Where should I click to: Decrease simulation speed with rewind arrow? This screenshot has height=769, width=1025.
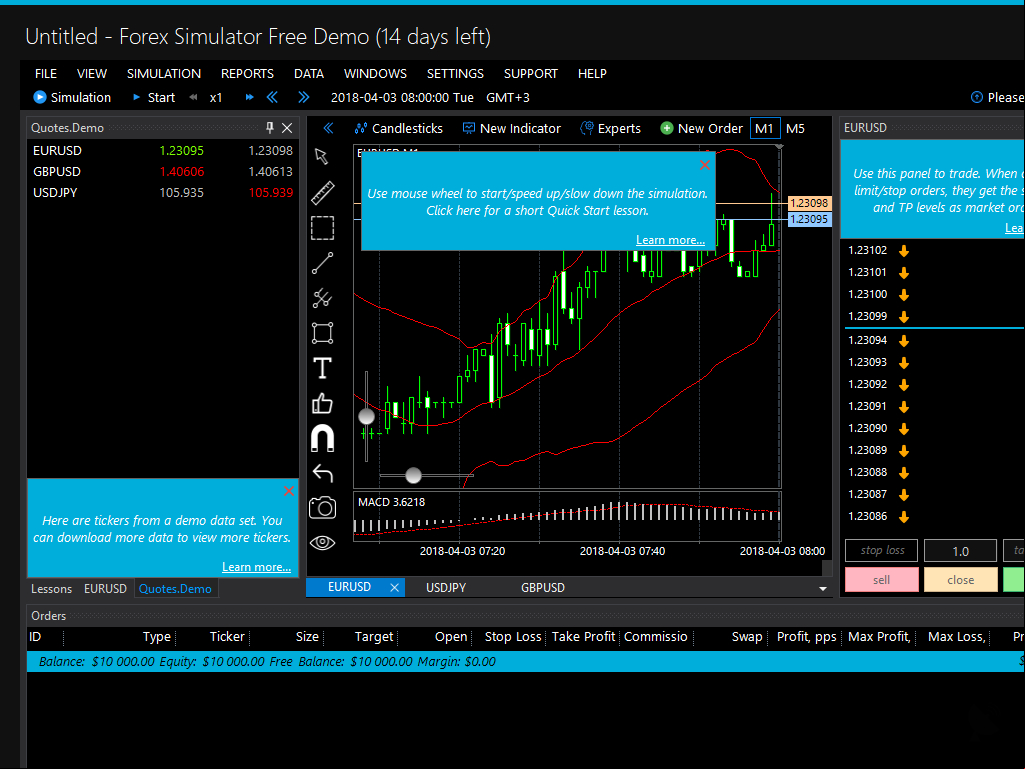(x=193, y=97)
